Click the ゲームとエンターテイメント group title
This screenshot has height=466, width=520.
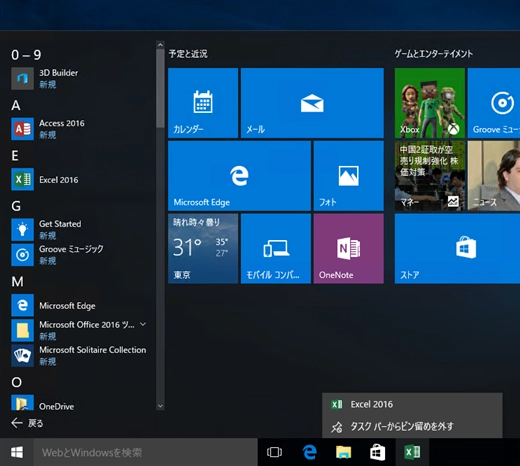(x=434, y=54)
